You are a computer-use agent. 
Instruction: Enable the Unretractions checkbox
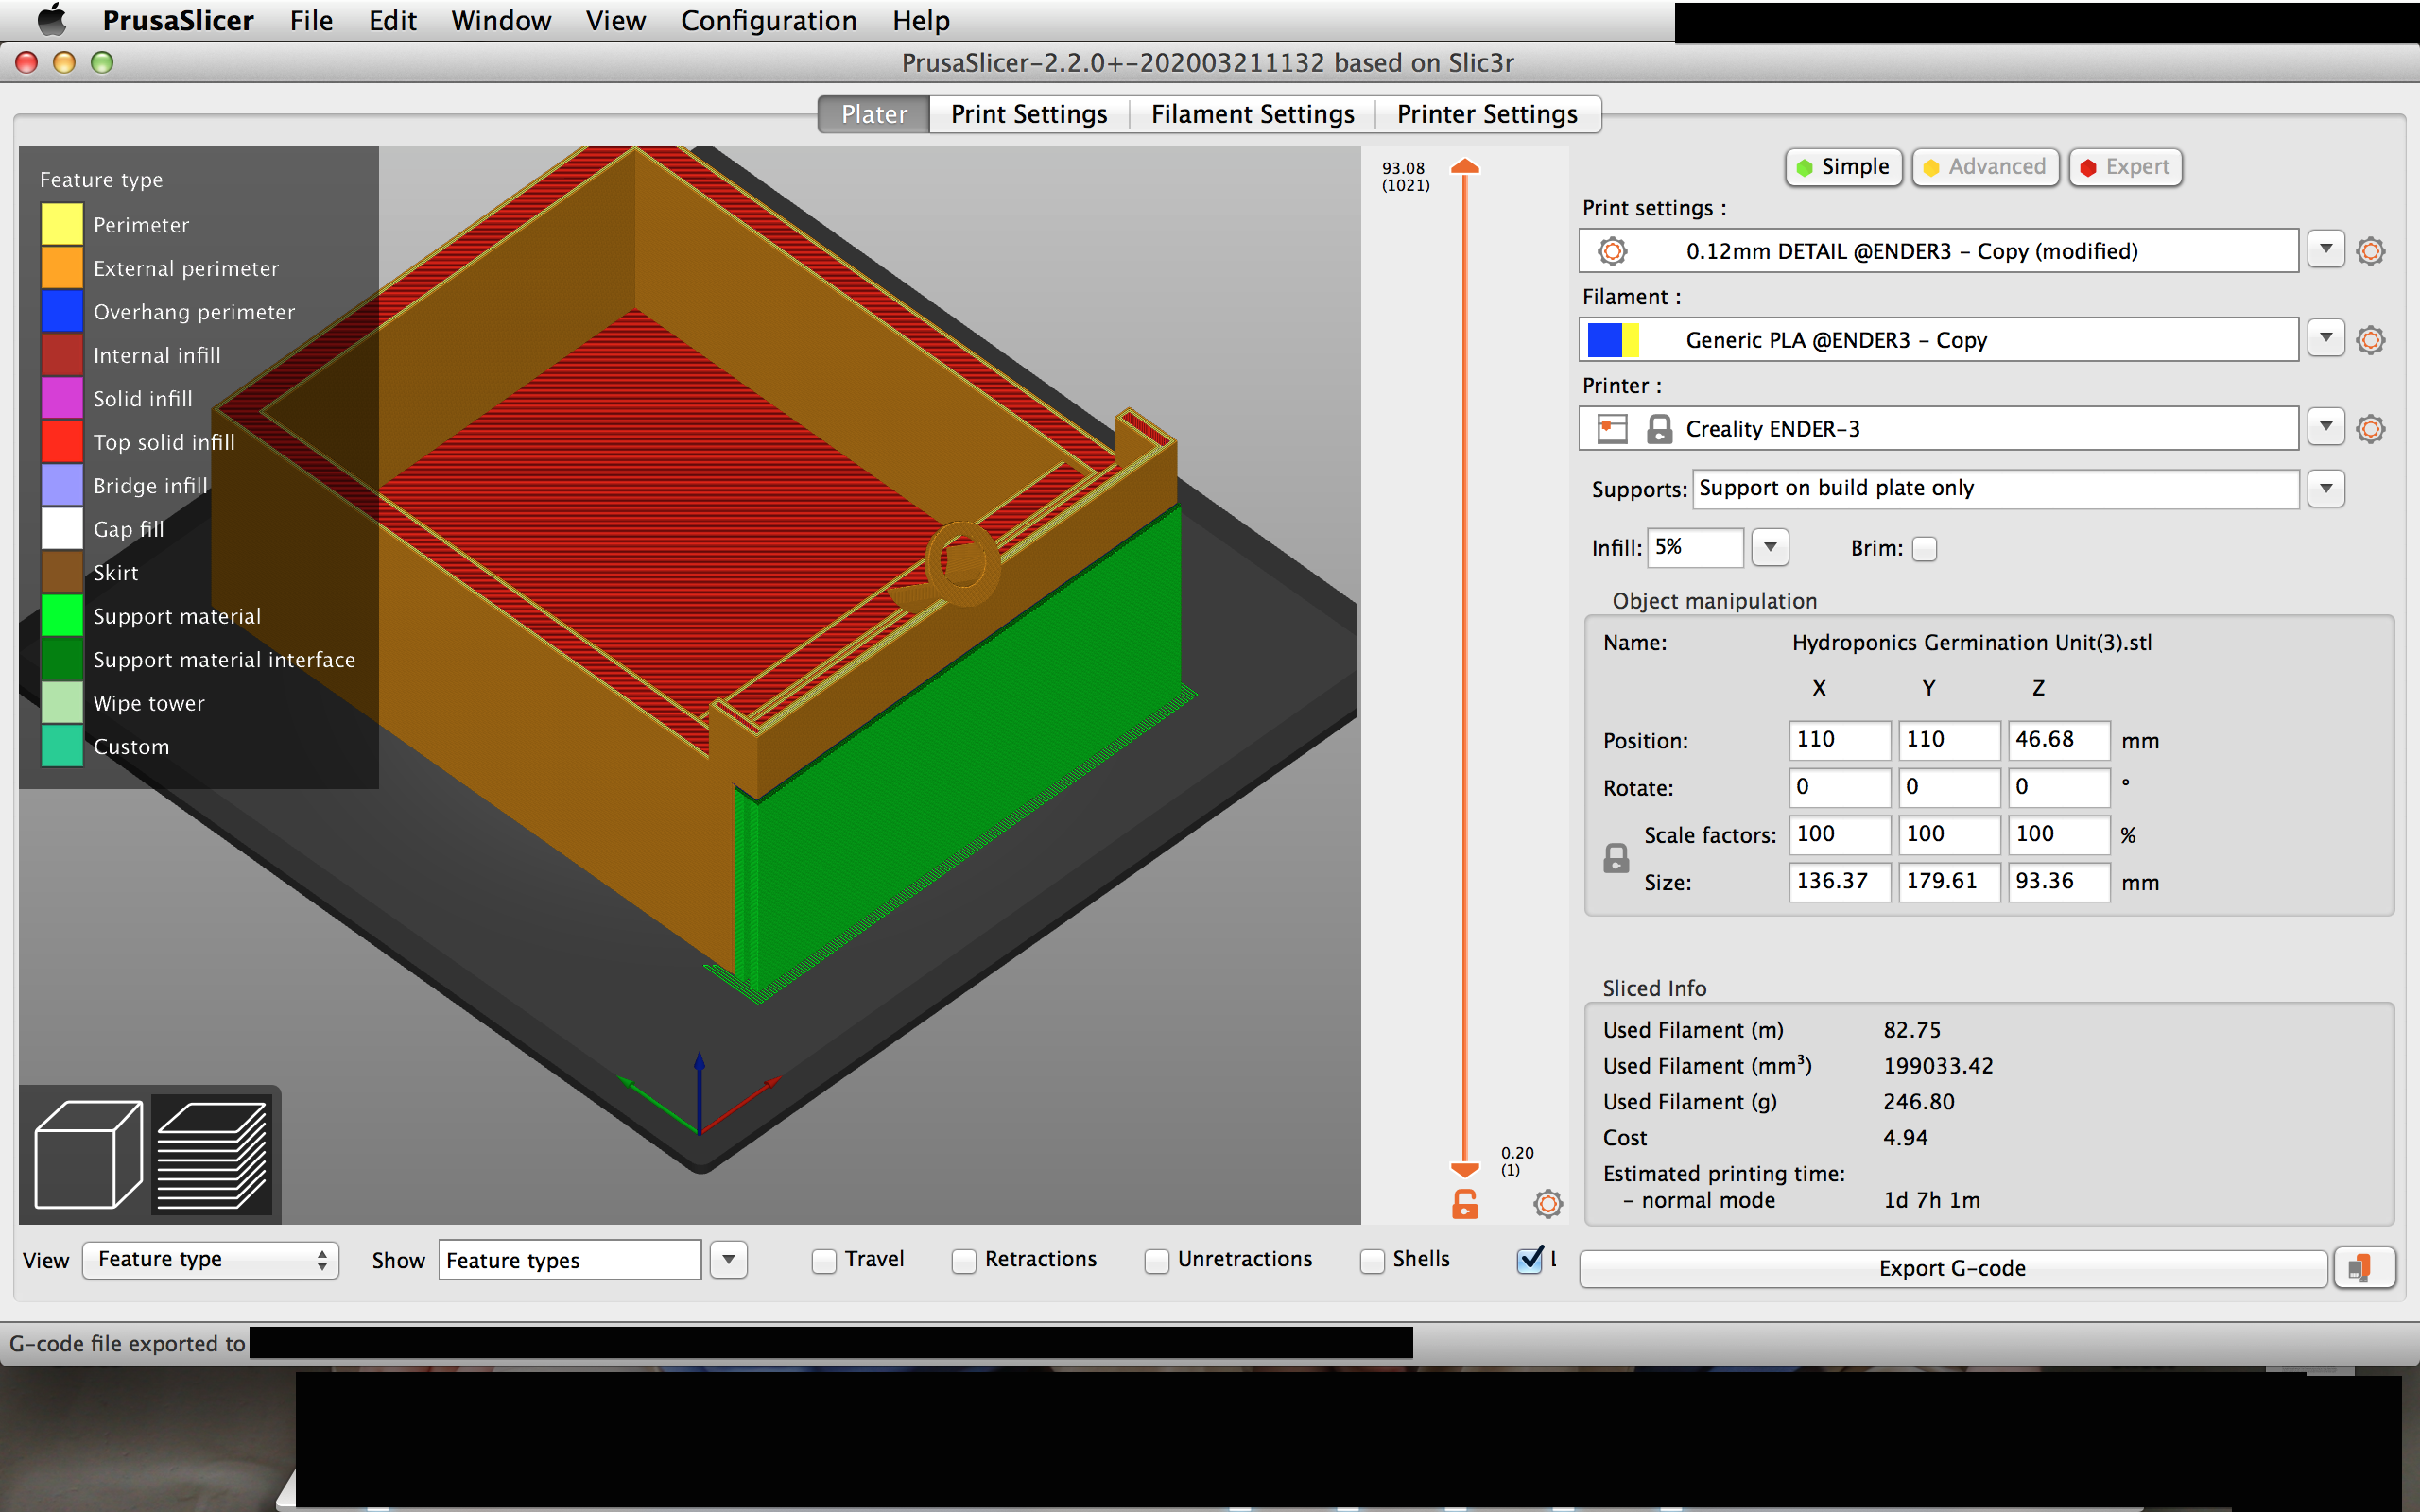[1157, 1261]
